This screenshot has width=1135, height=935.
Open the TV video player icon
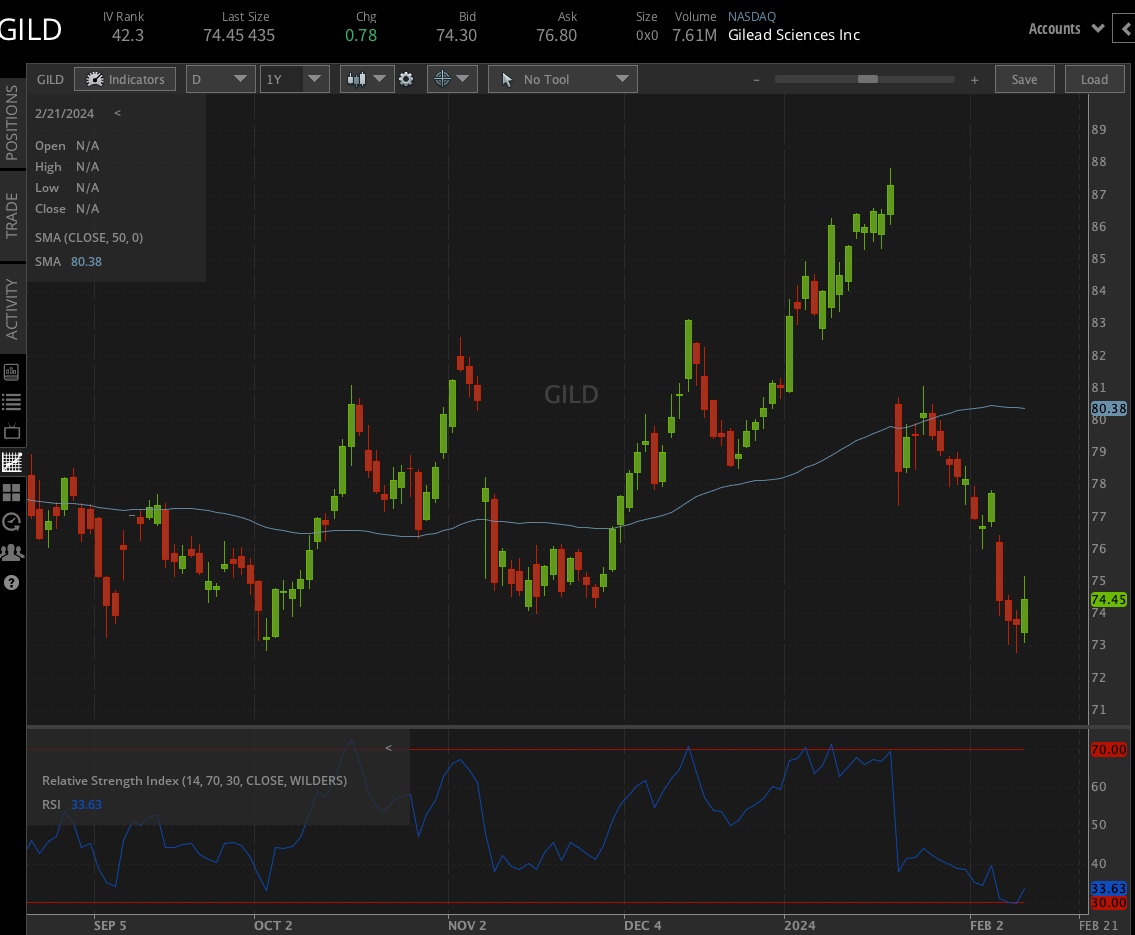12,432
